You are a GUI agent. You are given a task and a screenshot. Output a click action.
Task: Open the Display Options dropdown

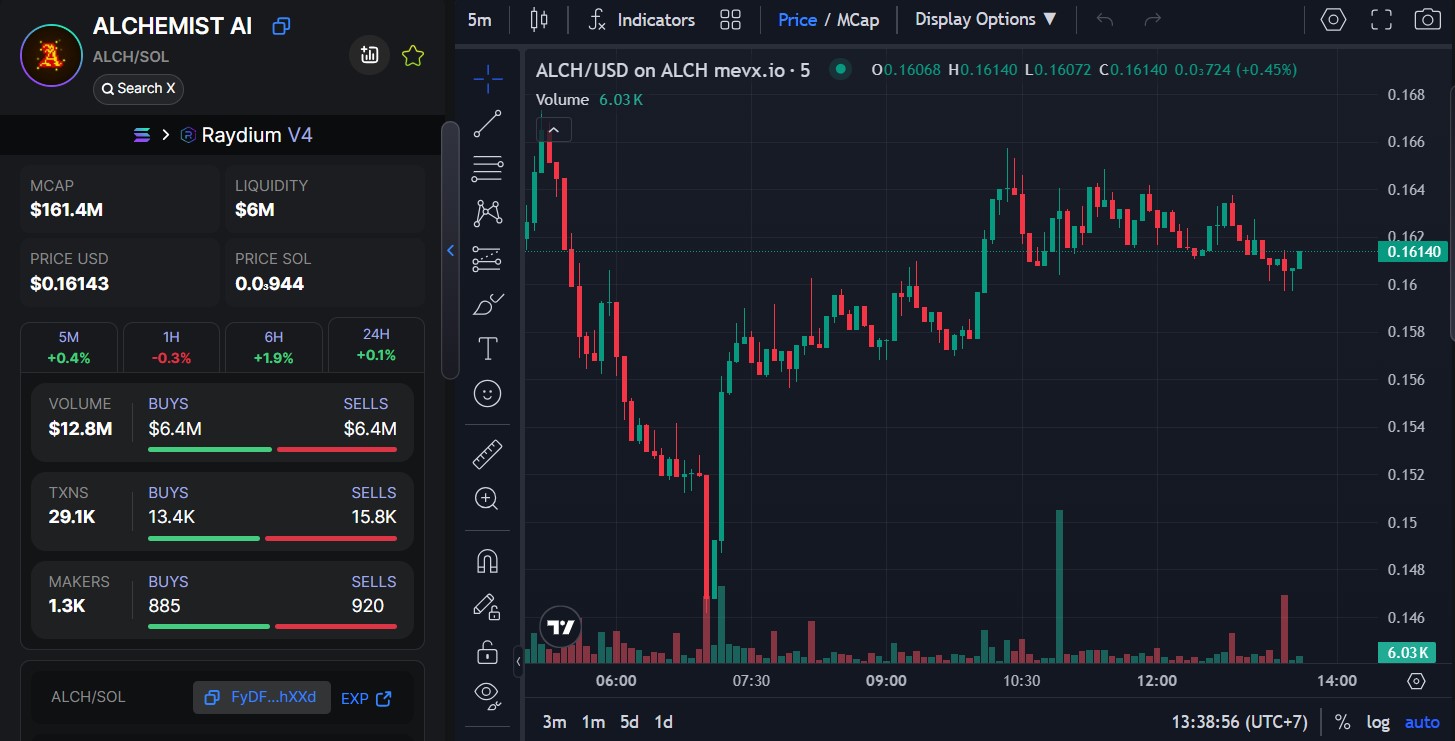point(985,19)
